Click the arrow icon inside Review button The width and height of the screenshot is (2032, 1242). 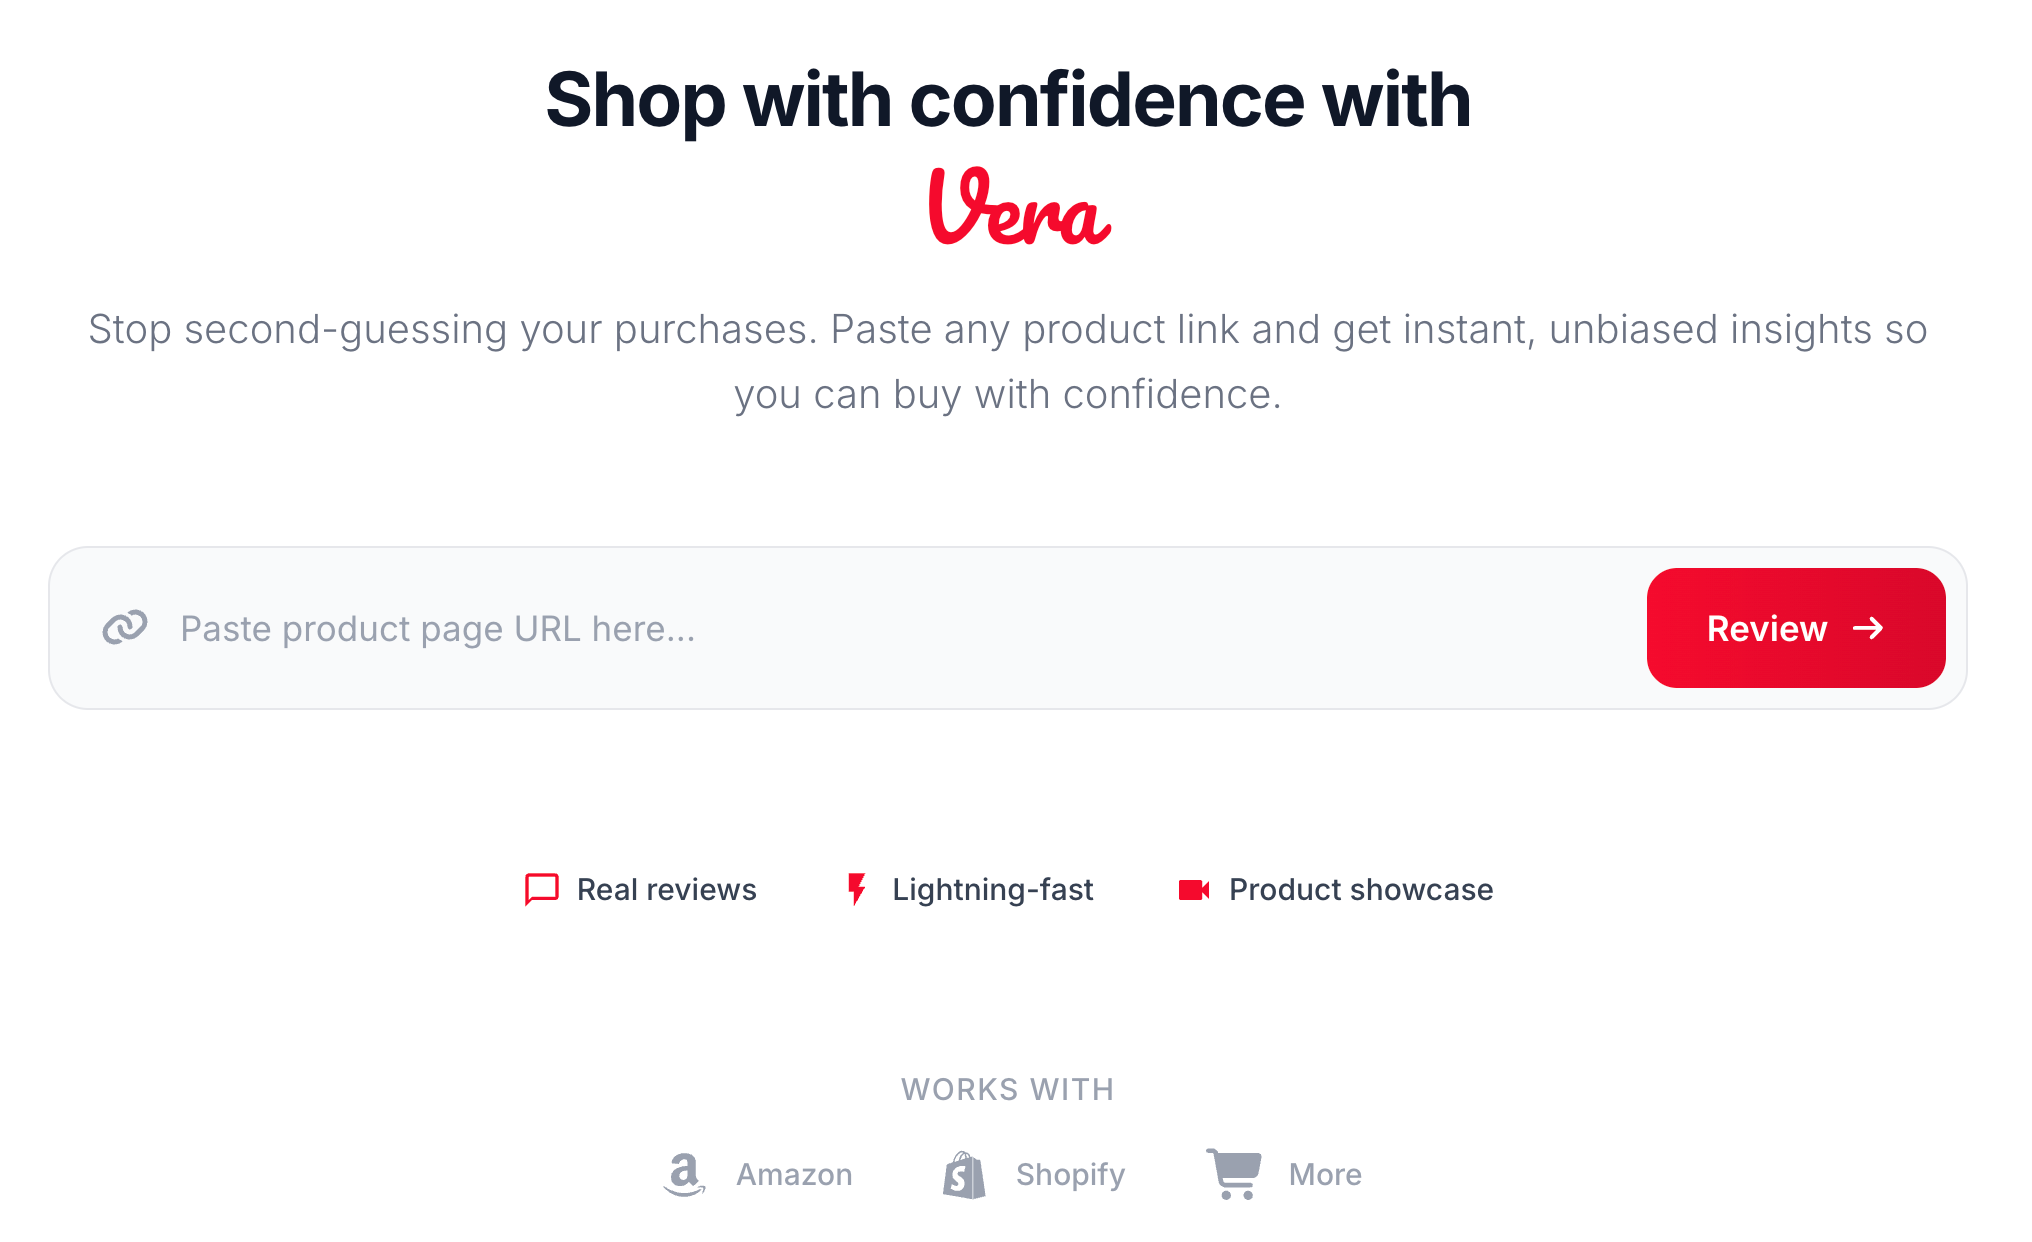pyautogui.click(x=1868, y=628)
